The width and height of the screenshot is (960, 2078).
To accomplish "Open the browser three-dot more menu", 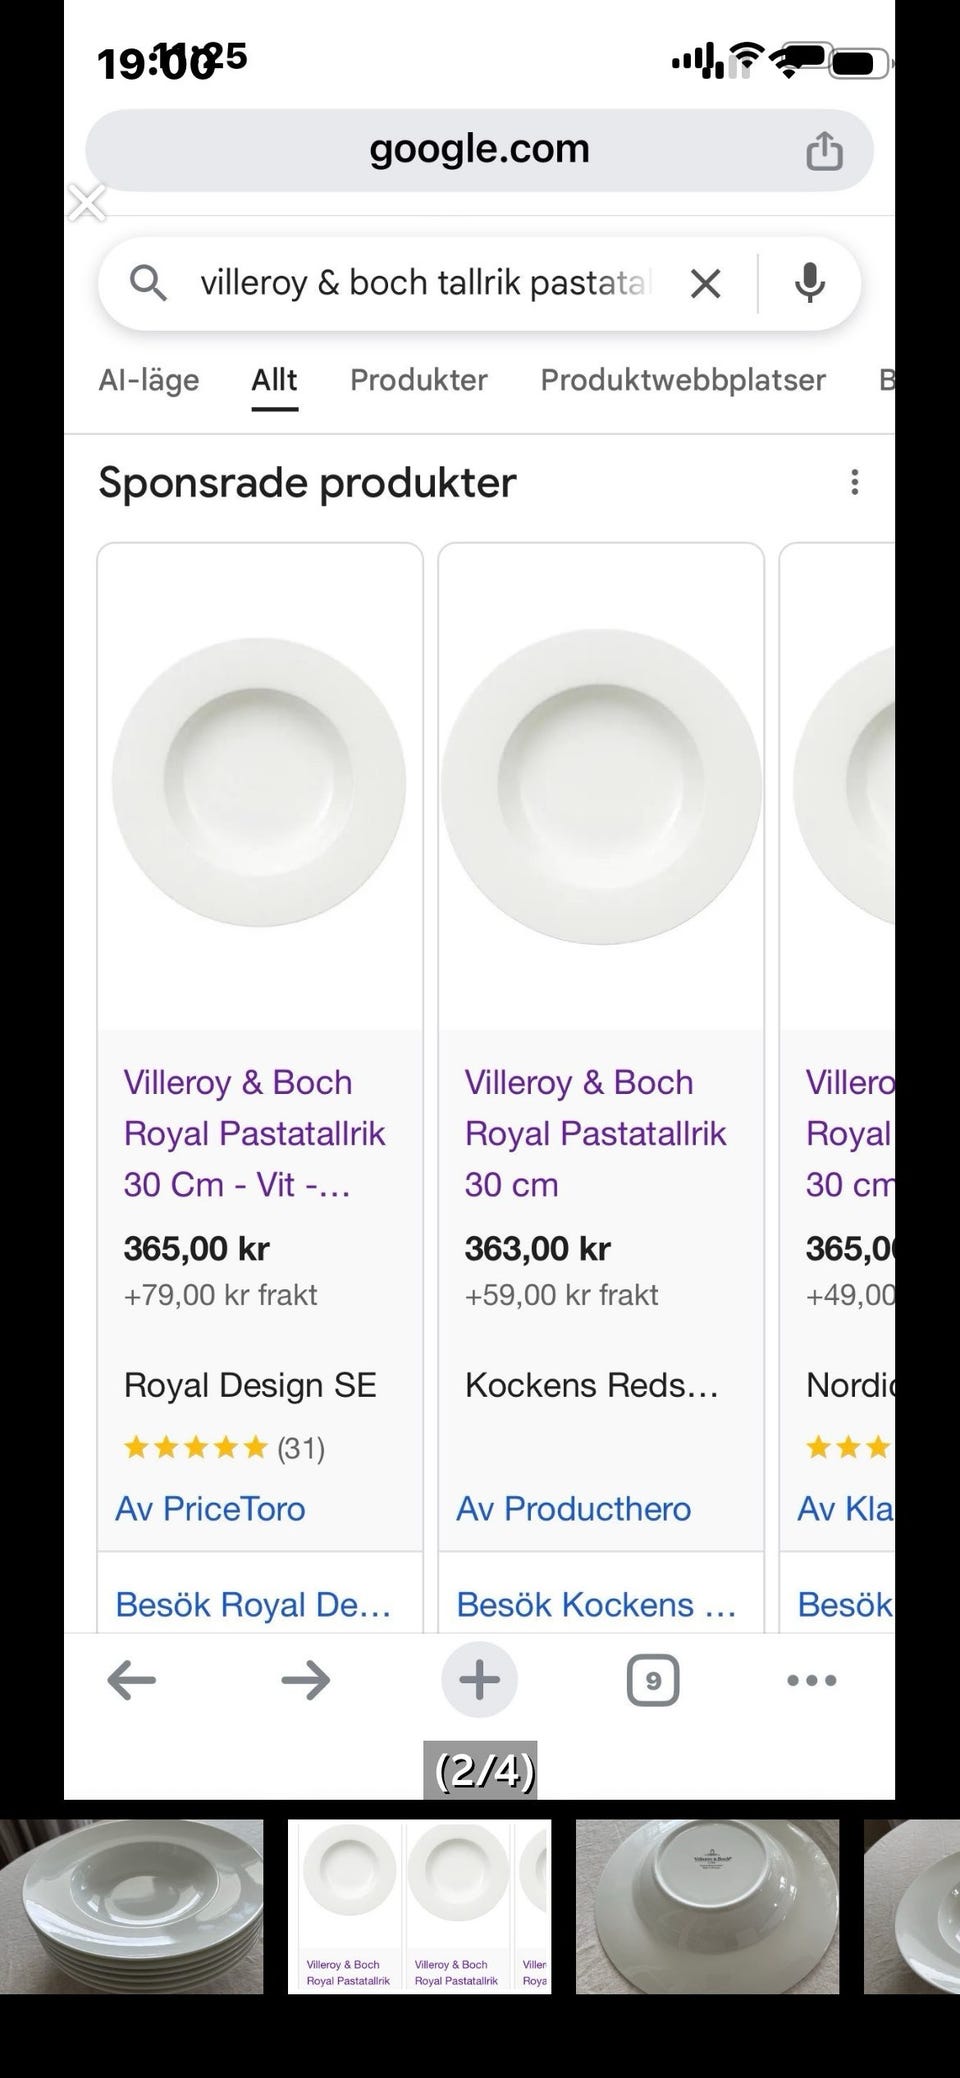I will click(x=812, y=1680).
